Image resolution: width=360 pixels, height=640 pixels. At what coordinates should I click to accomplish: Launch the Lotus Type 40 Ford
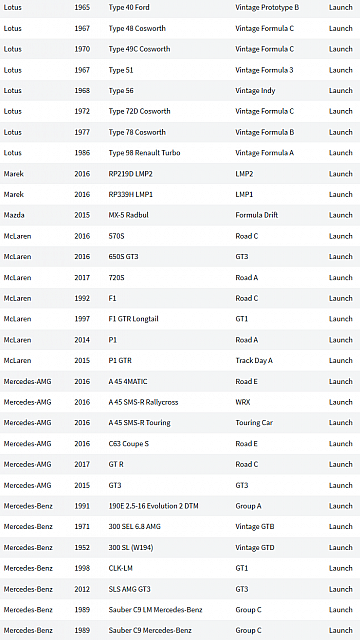[x=340, y=7]
